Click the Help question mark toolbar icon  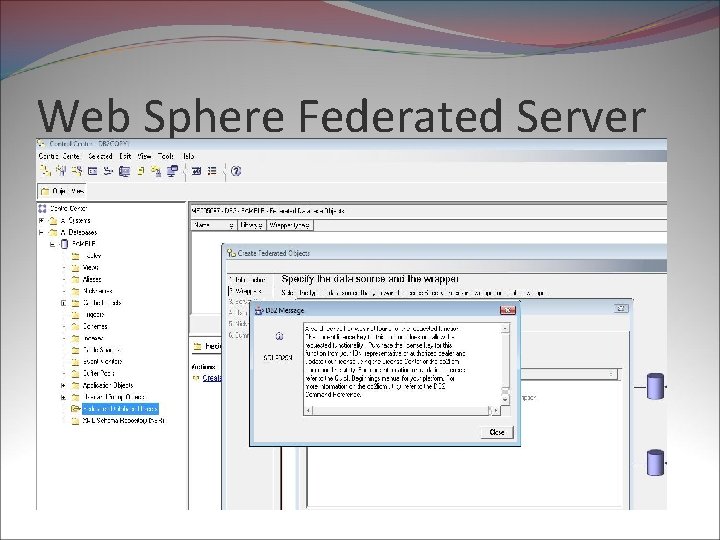[236, 171]
